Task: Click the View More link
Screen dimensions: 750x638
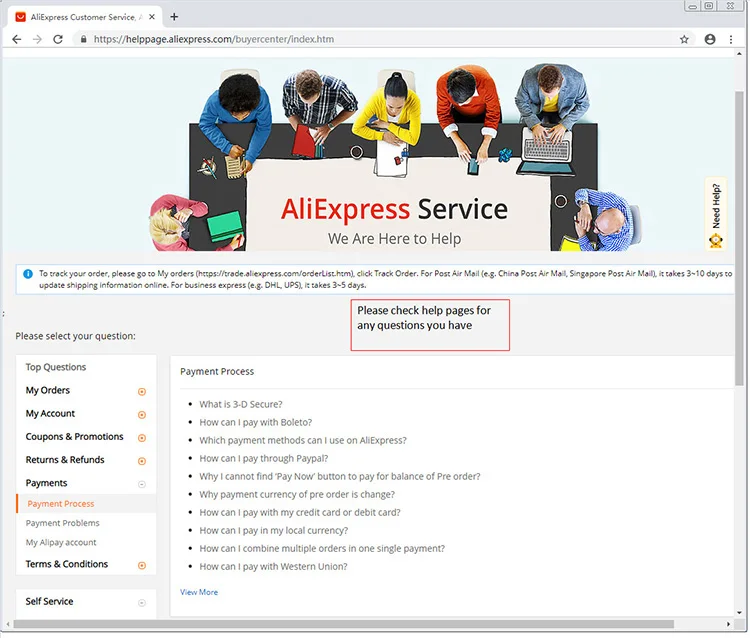Action: click(199, 592)
